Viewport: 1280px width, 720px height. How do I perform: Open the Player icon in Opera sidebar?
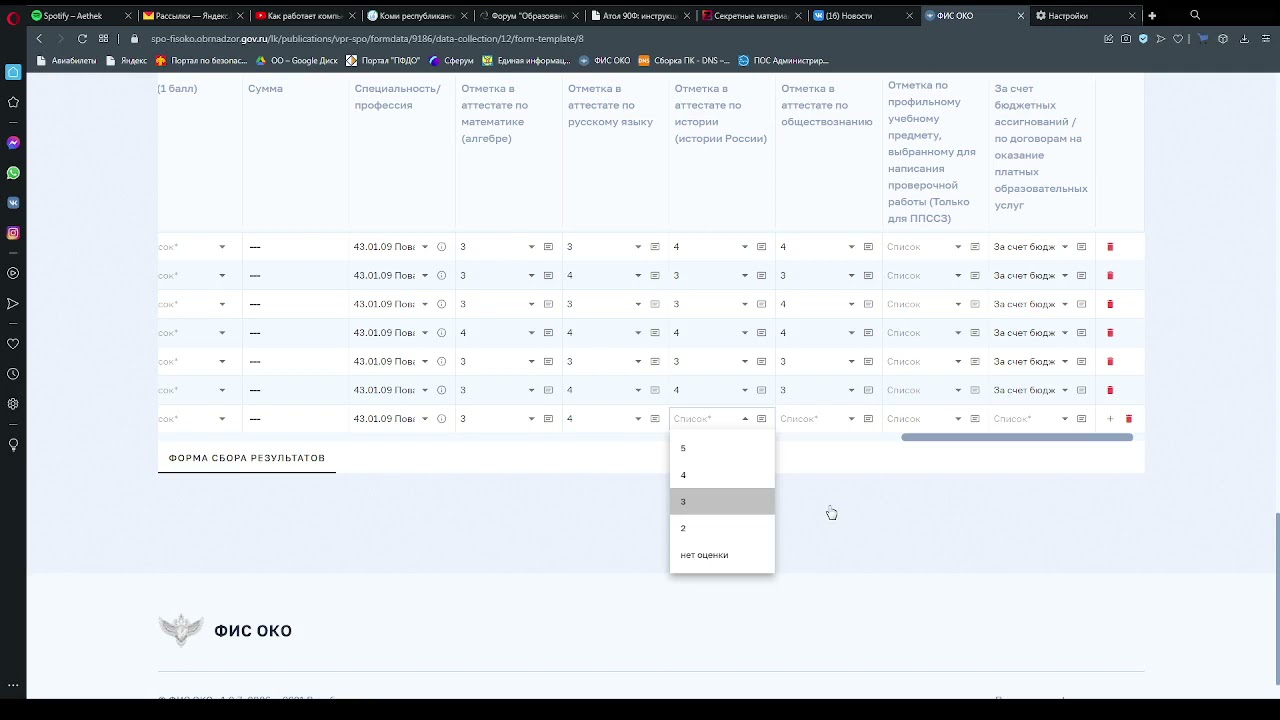(x=13, y=273)
